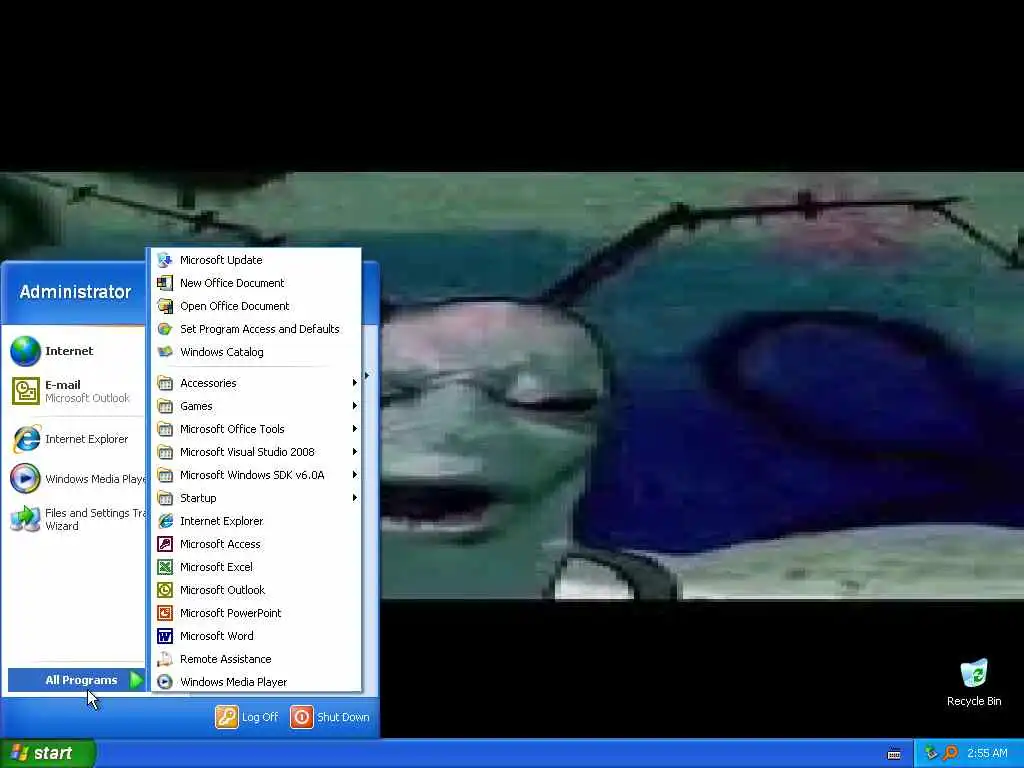
Task: Click the Windows Catalog icon
Action: coord(165,352)
